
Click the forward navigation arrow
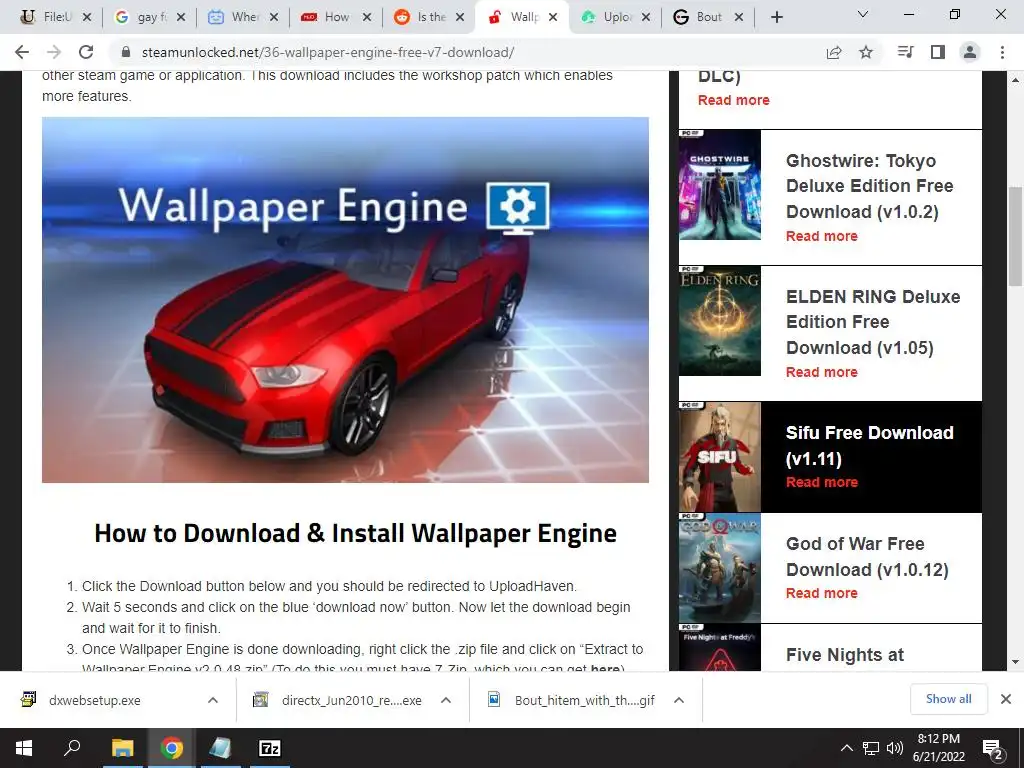[x=54, y=52]
